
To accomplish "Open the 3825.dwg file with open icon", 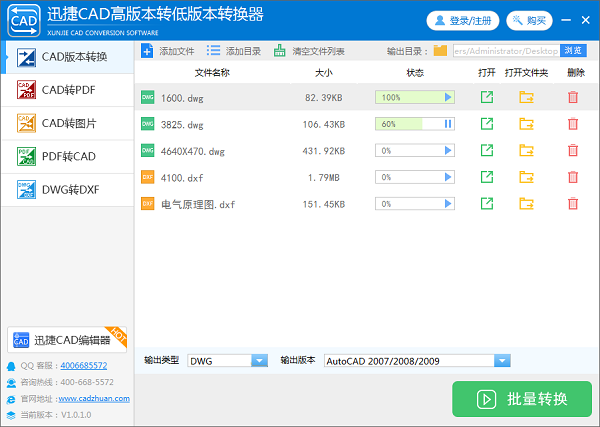I will [x=487, y=124].
